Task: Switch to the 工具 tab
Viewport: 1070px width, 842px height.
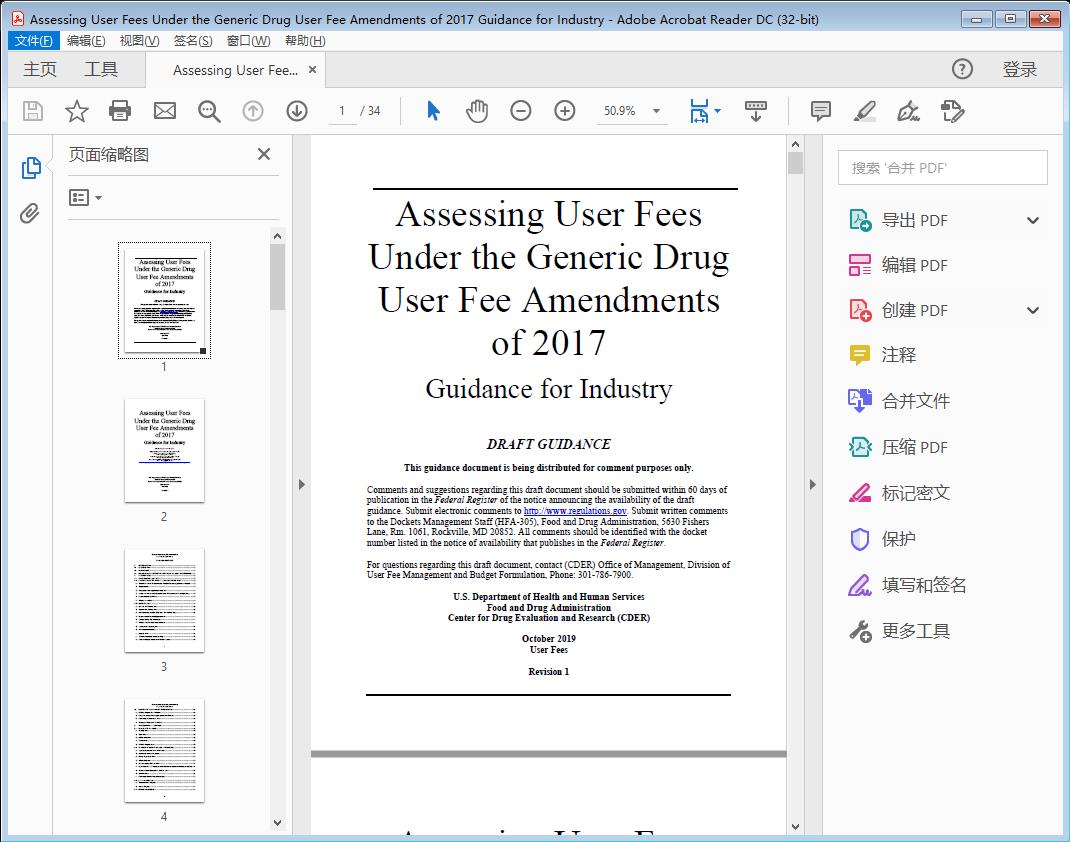Action: coord(100,69)
